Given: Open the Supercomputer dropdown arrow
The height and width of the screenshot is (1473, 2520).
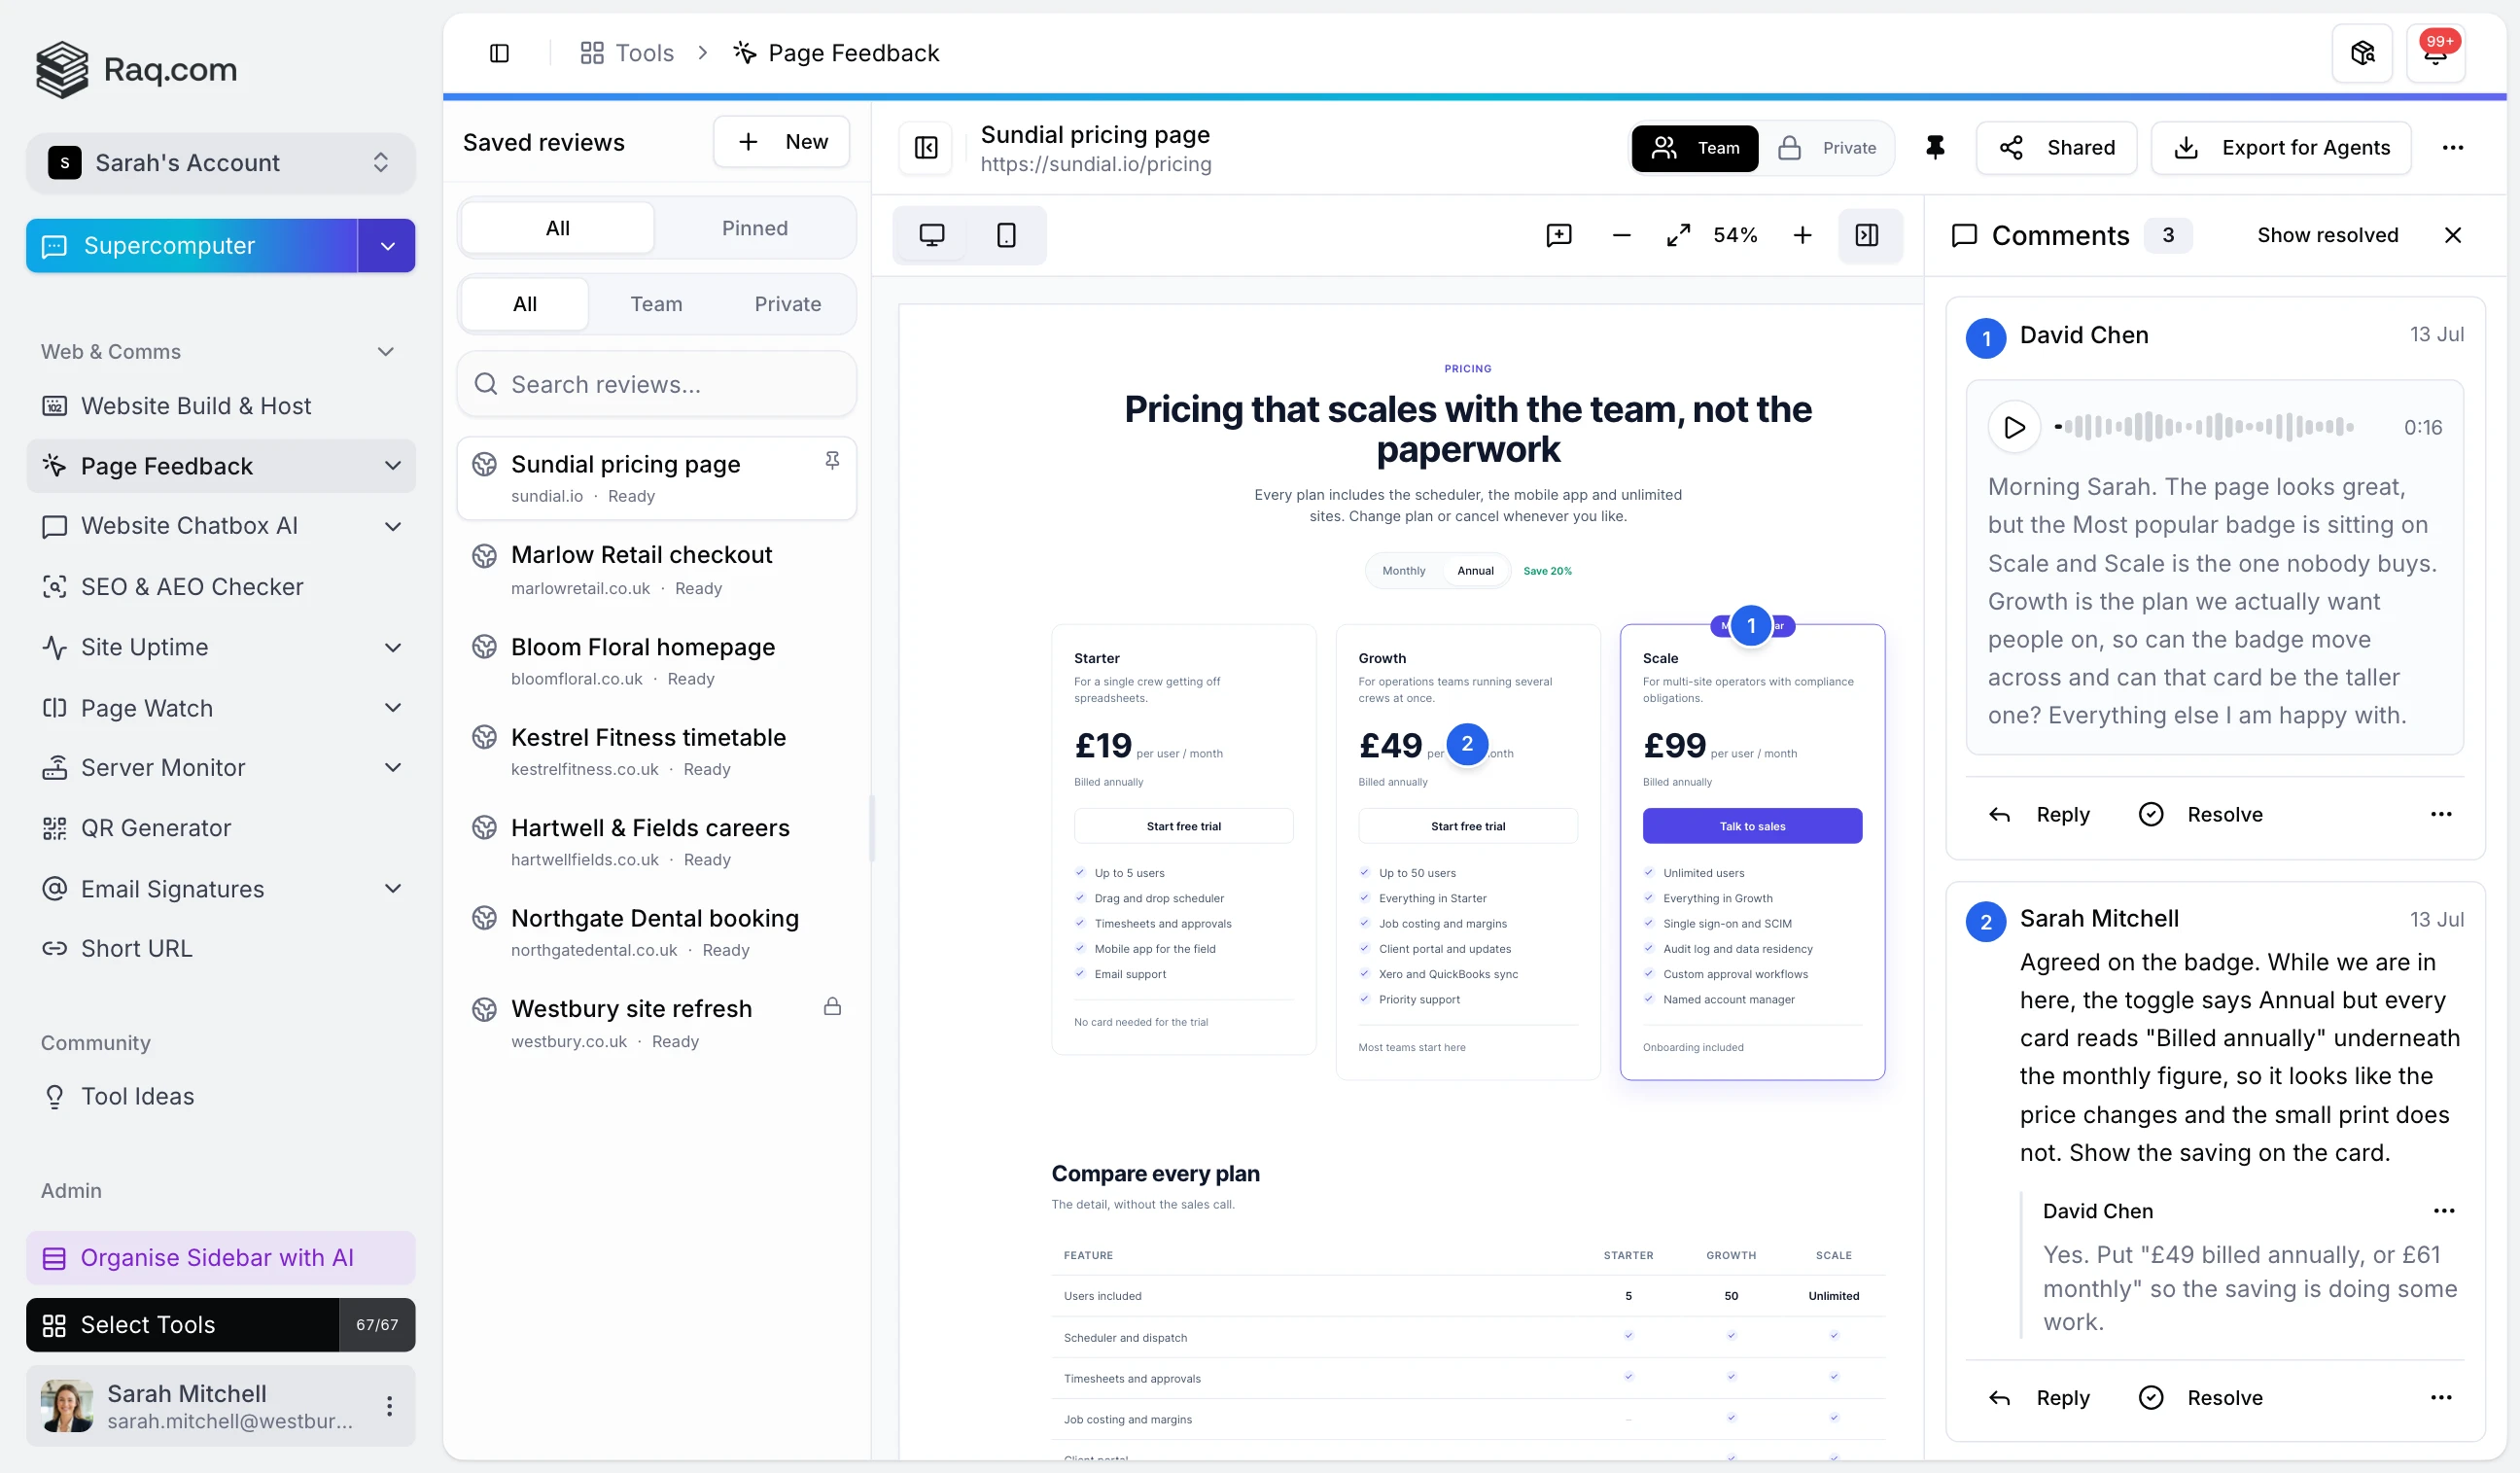Looking at the screenshot, I should [387, 246].
